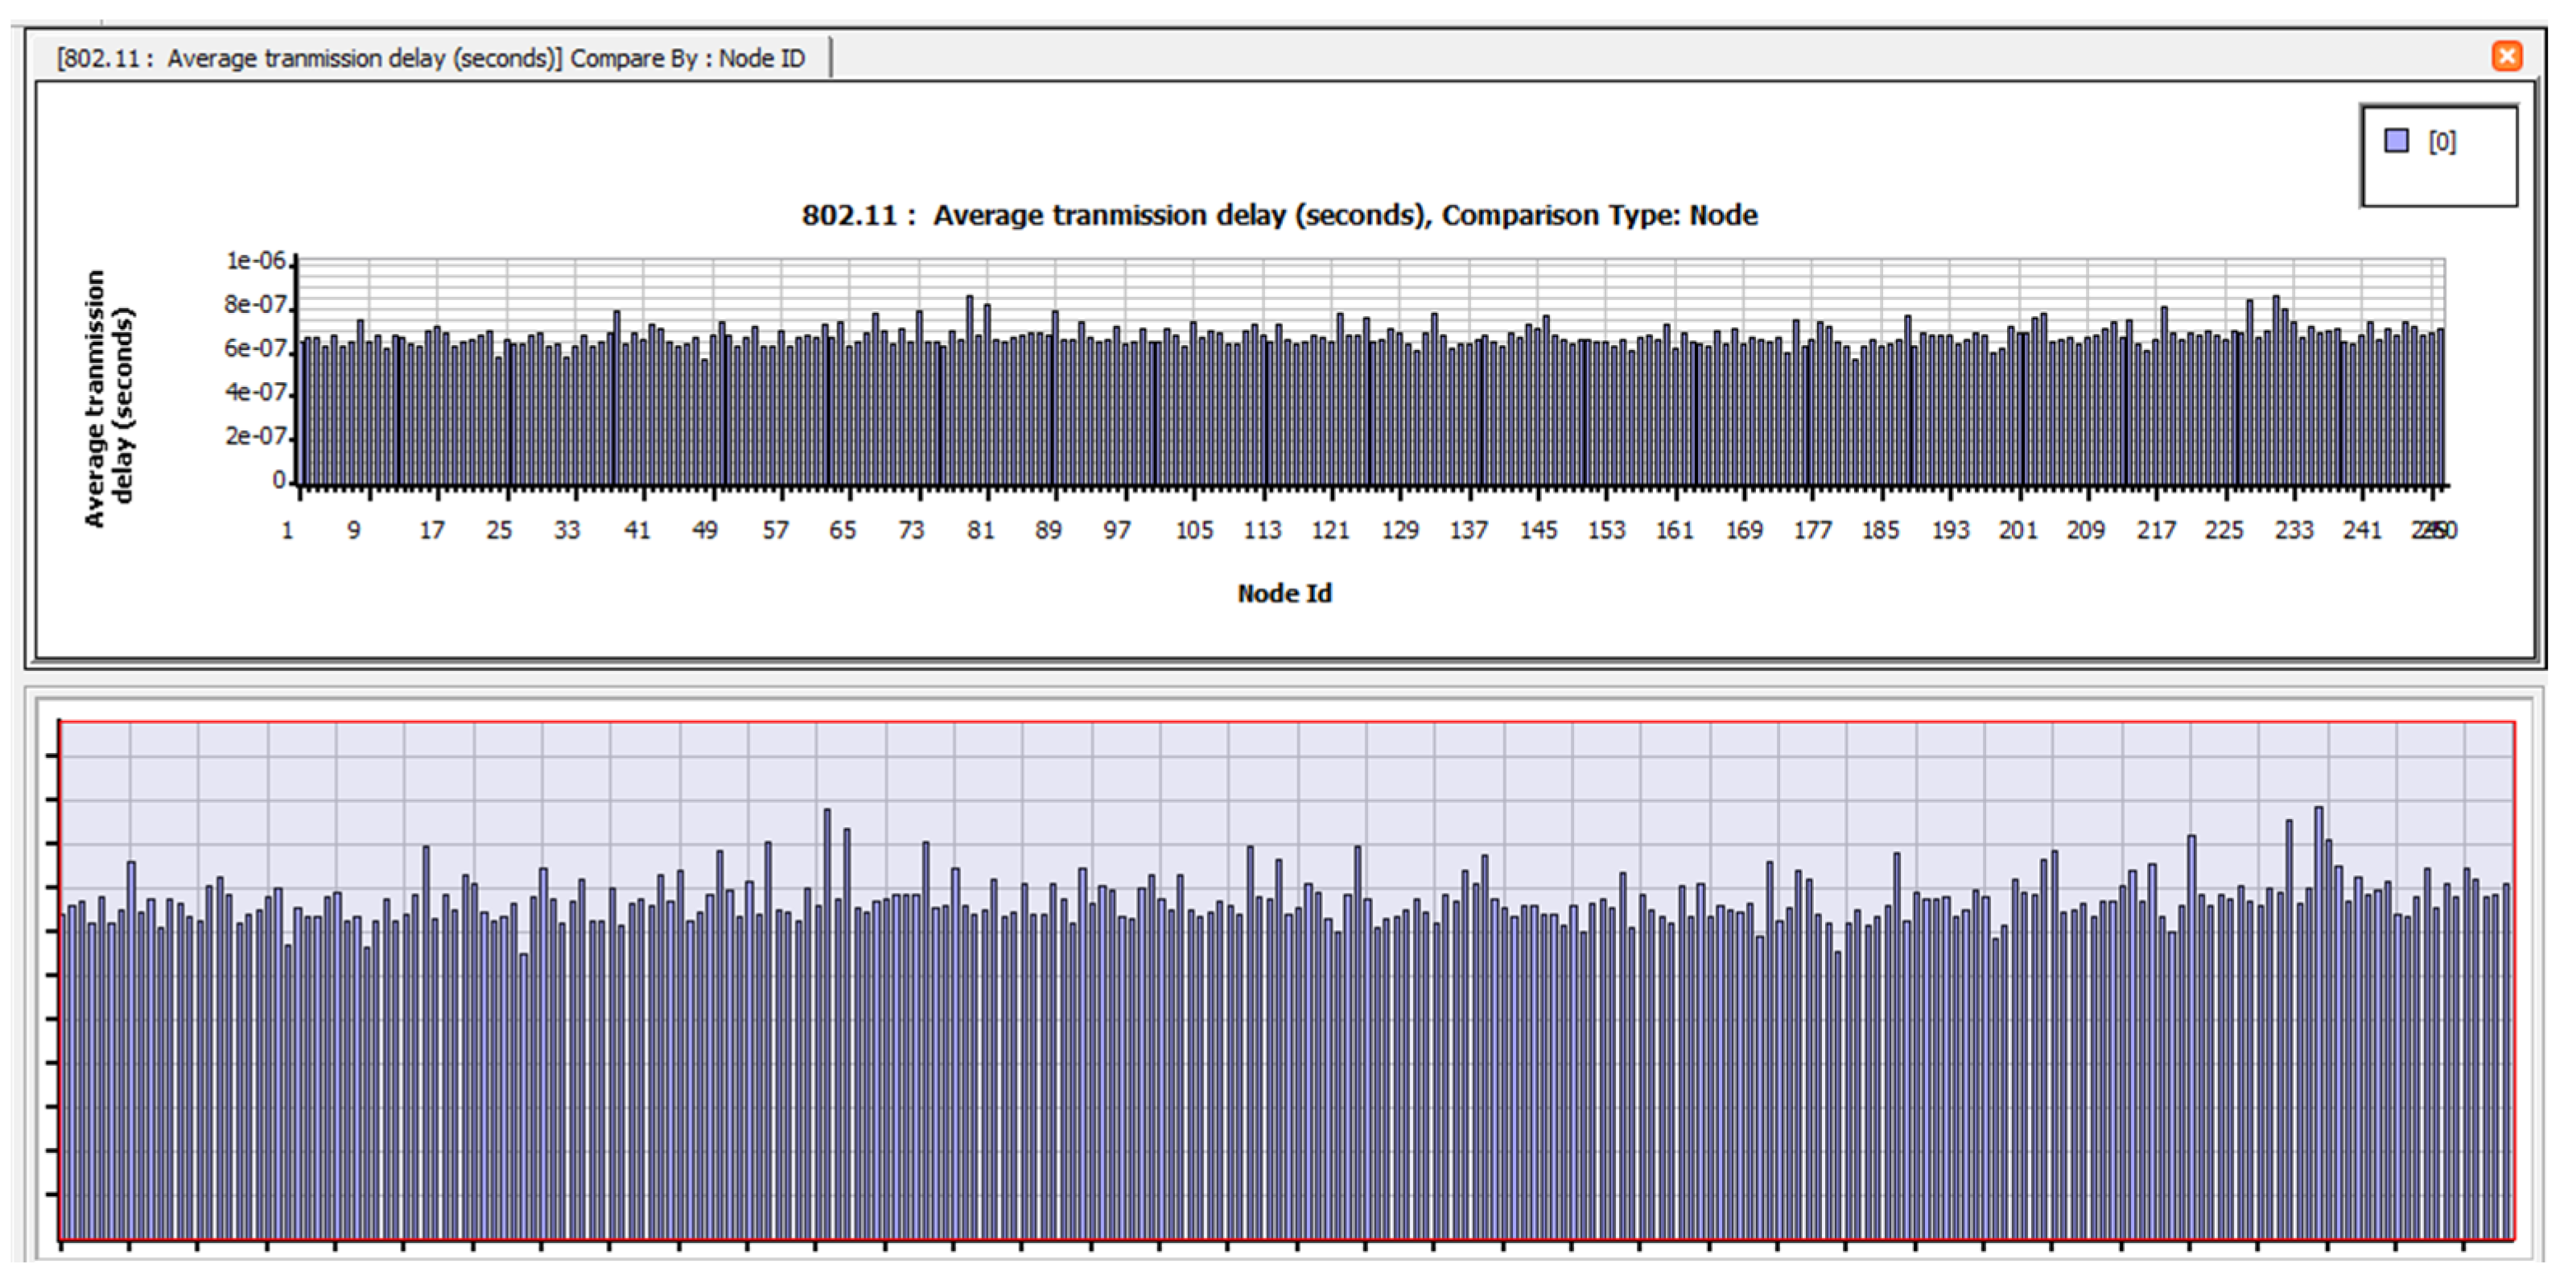2576x1288 pixels.
Task: Click the 8e-07 y-axis tick label
Action: pyautogui.click(x=256, y=305)
